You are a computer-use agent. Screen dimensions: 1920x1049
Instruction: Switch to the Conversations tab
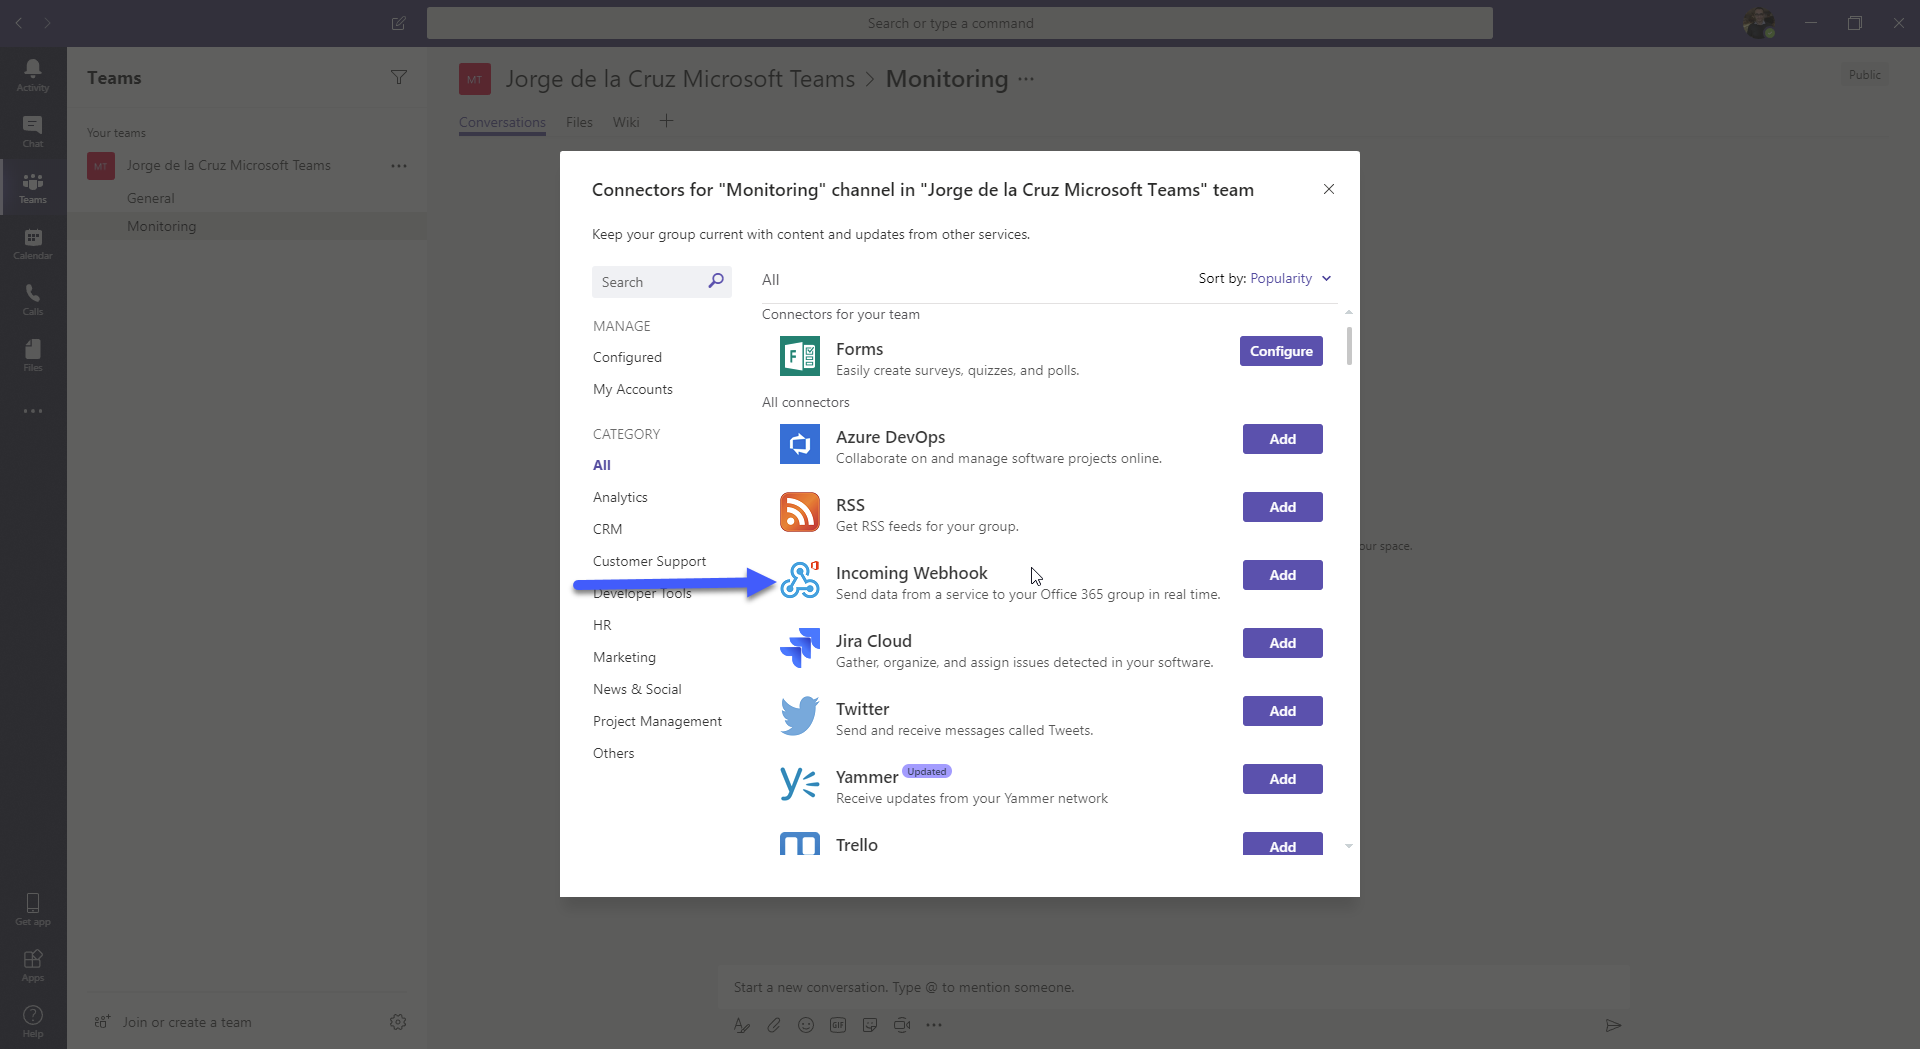pyautogui.click(x=502, y=122)
